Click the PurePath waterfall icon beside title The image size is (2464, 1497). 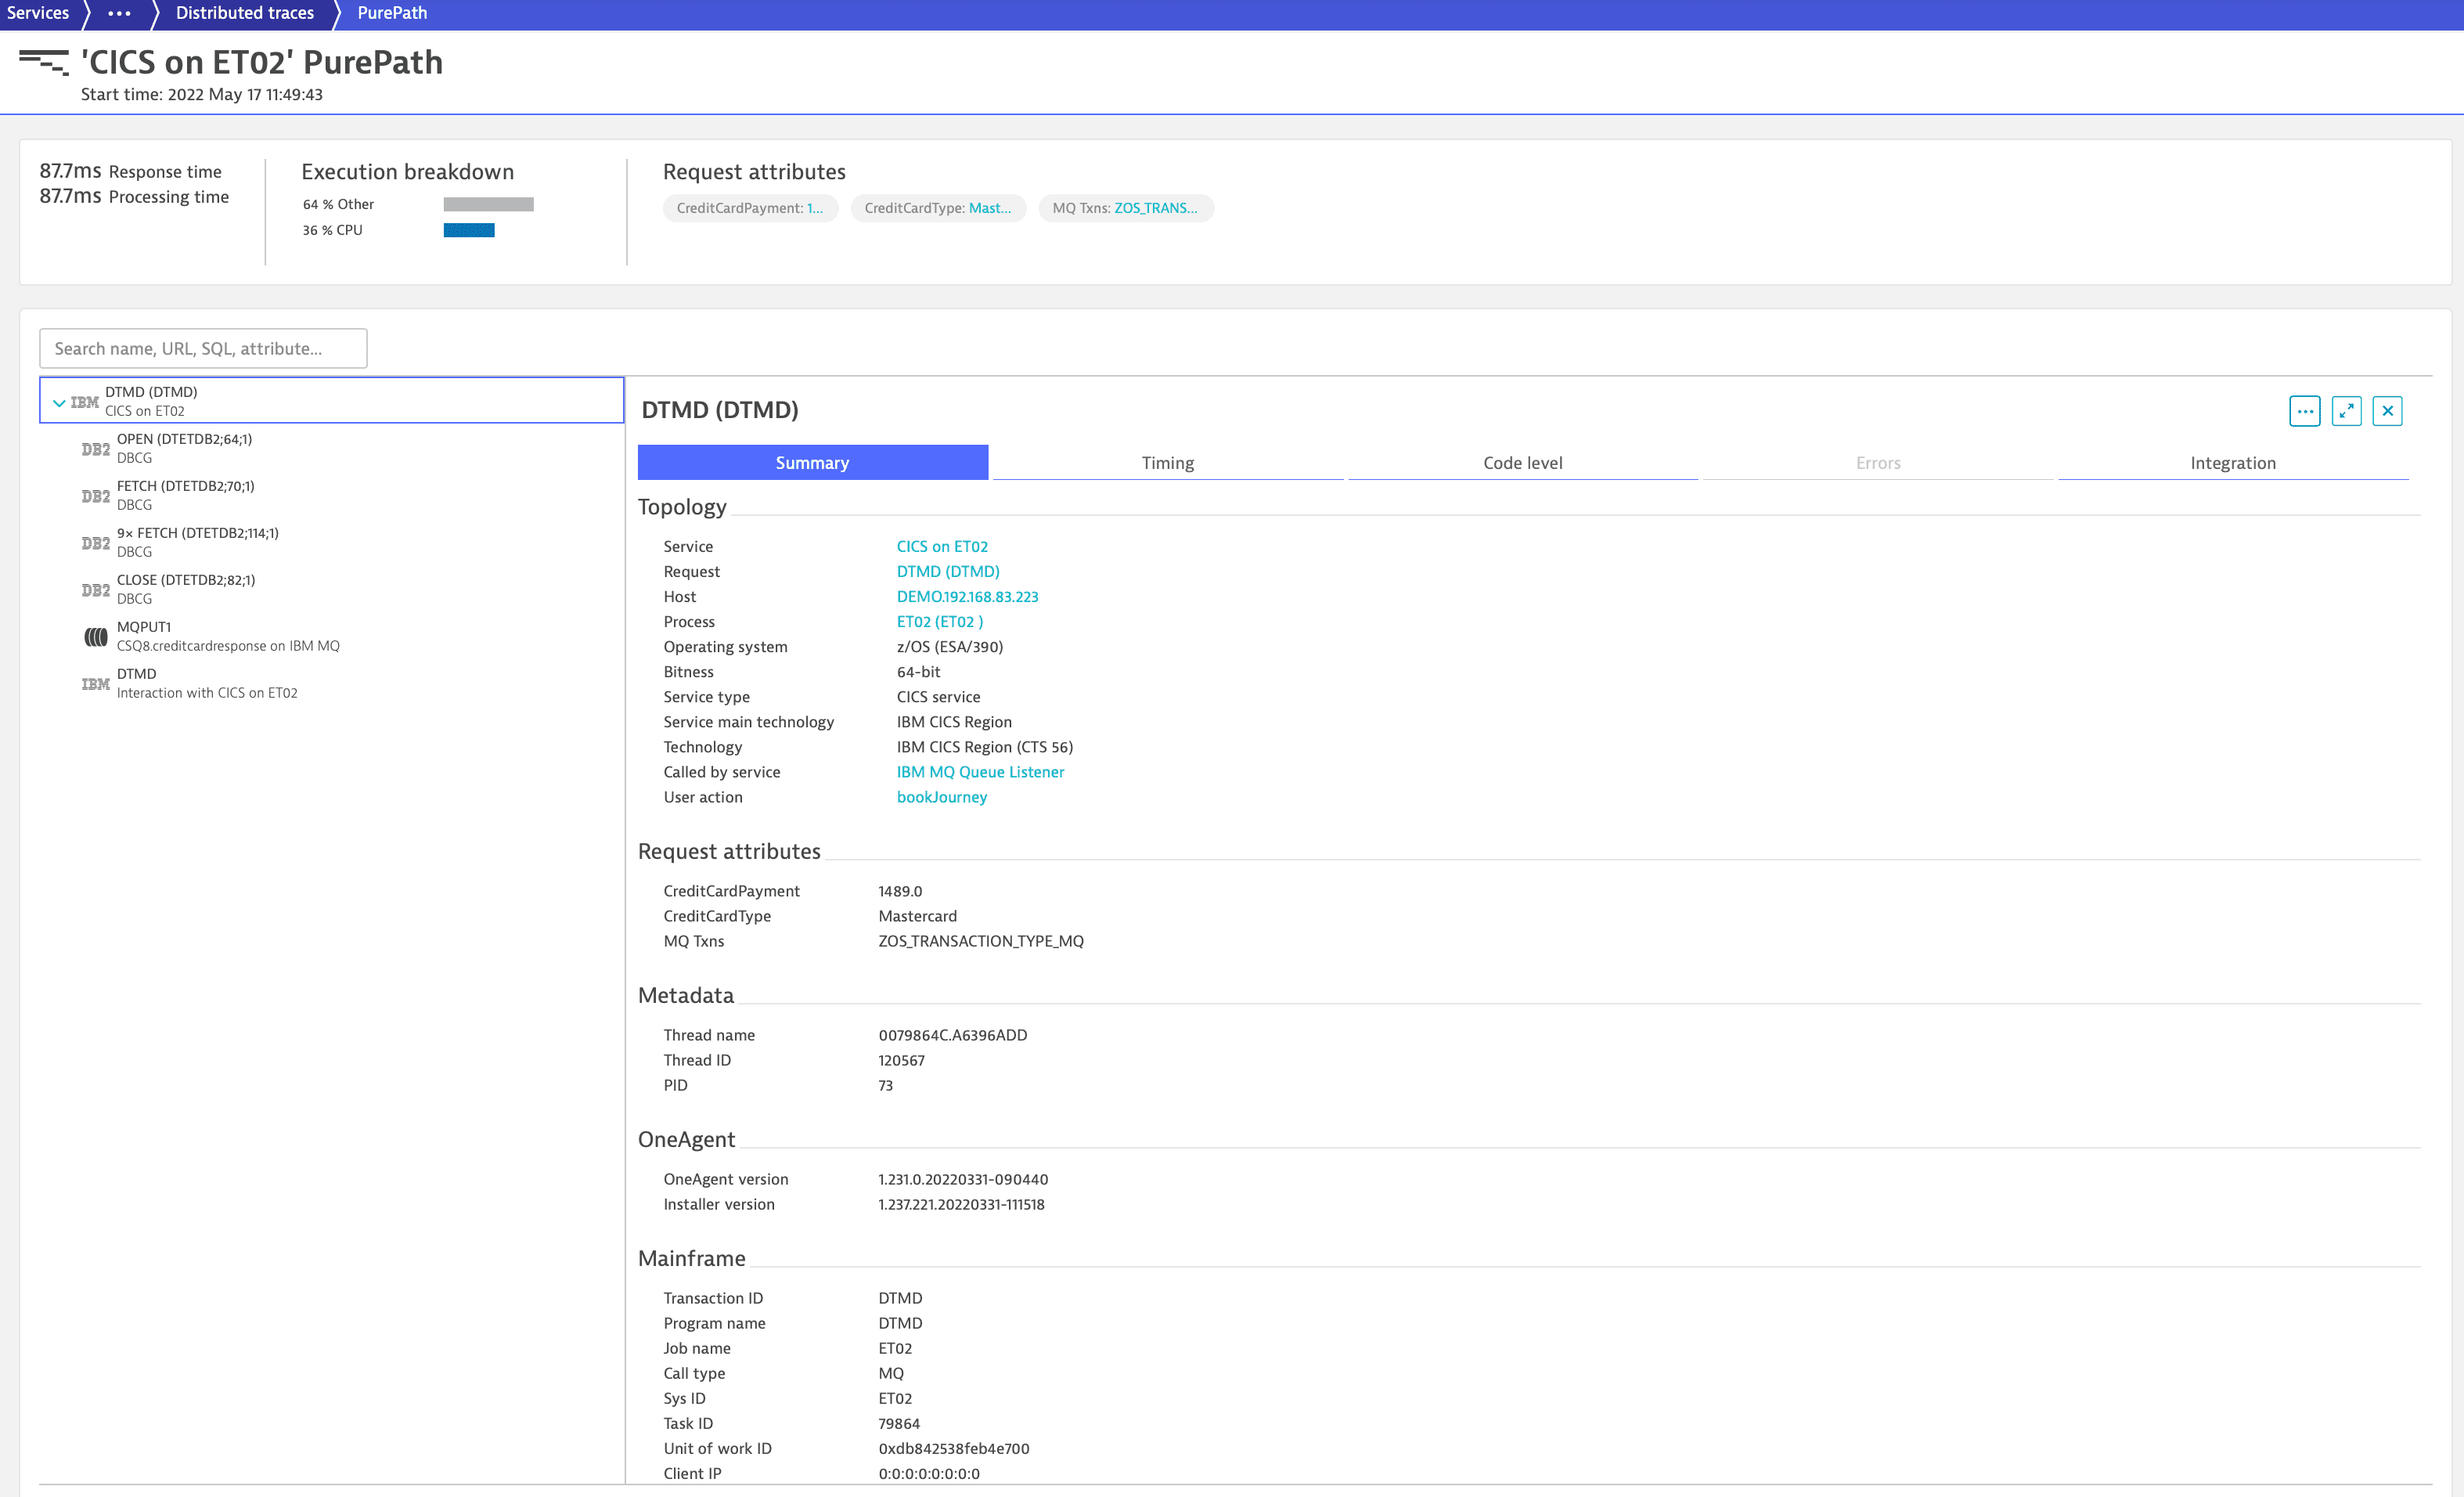pyautogui.click(x=44, y=63)
